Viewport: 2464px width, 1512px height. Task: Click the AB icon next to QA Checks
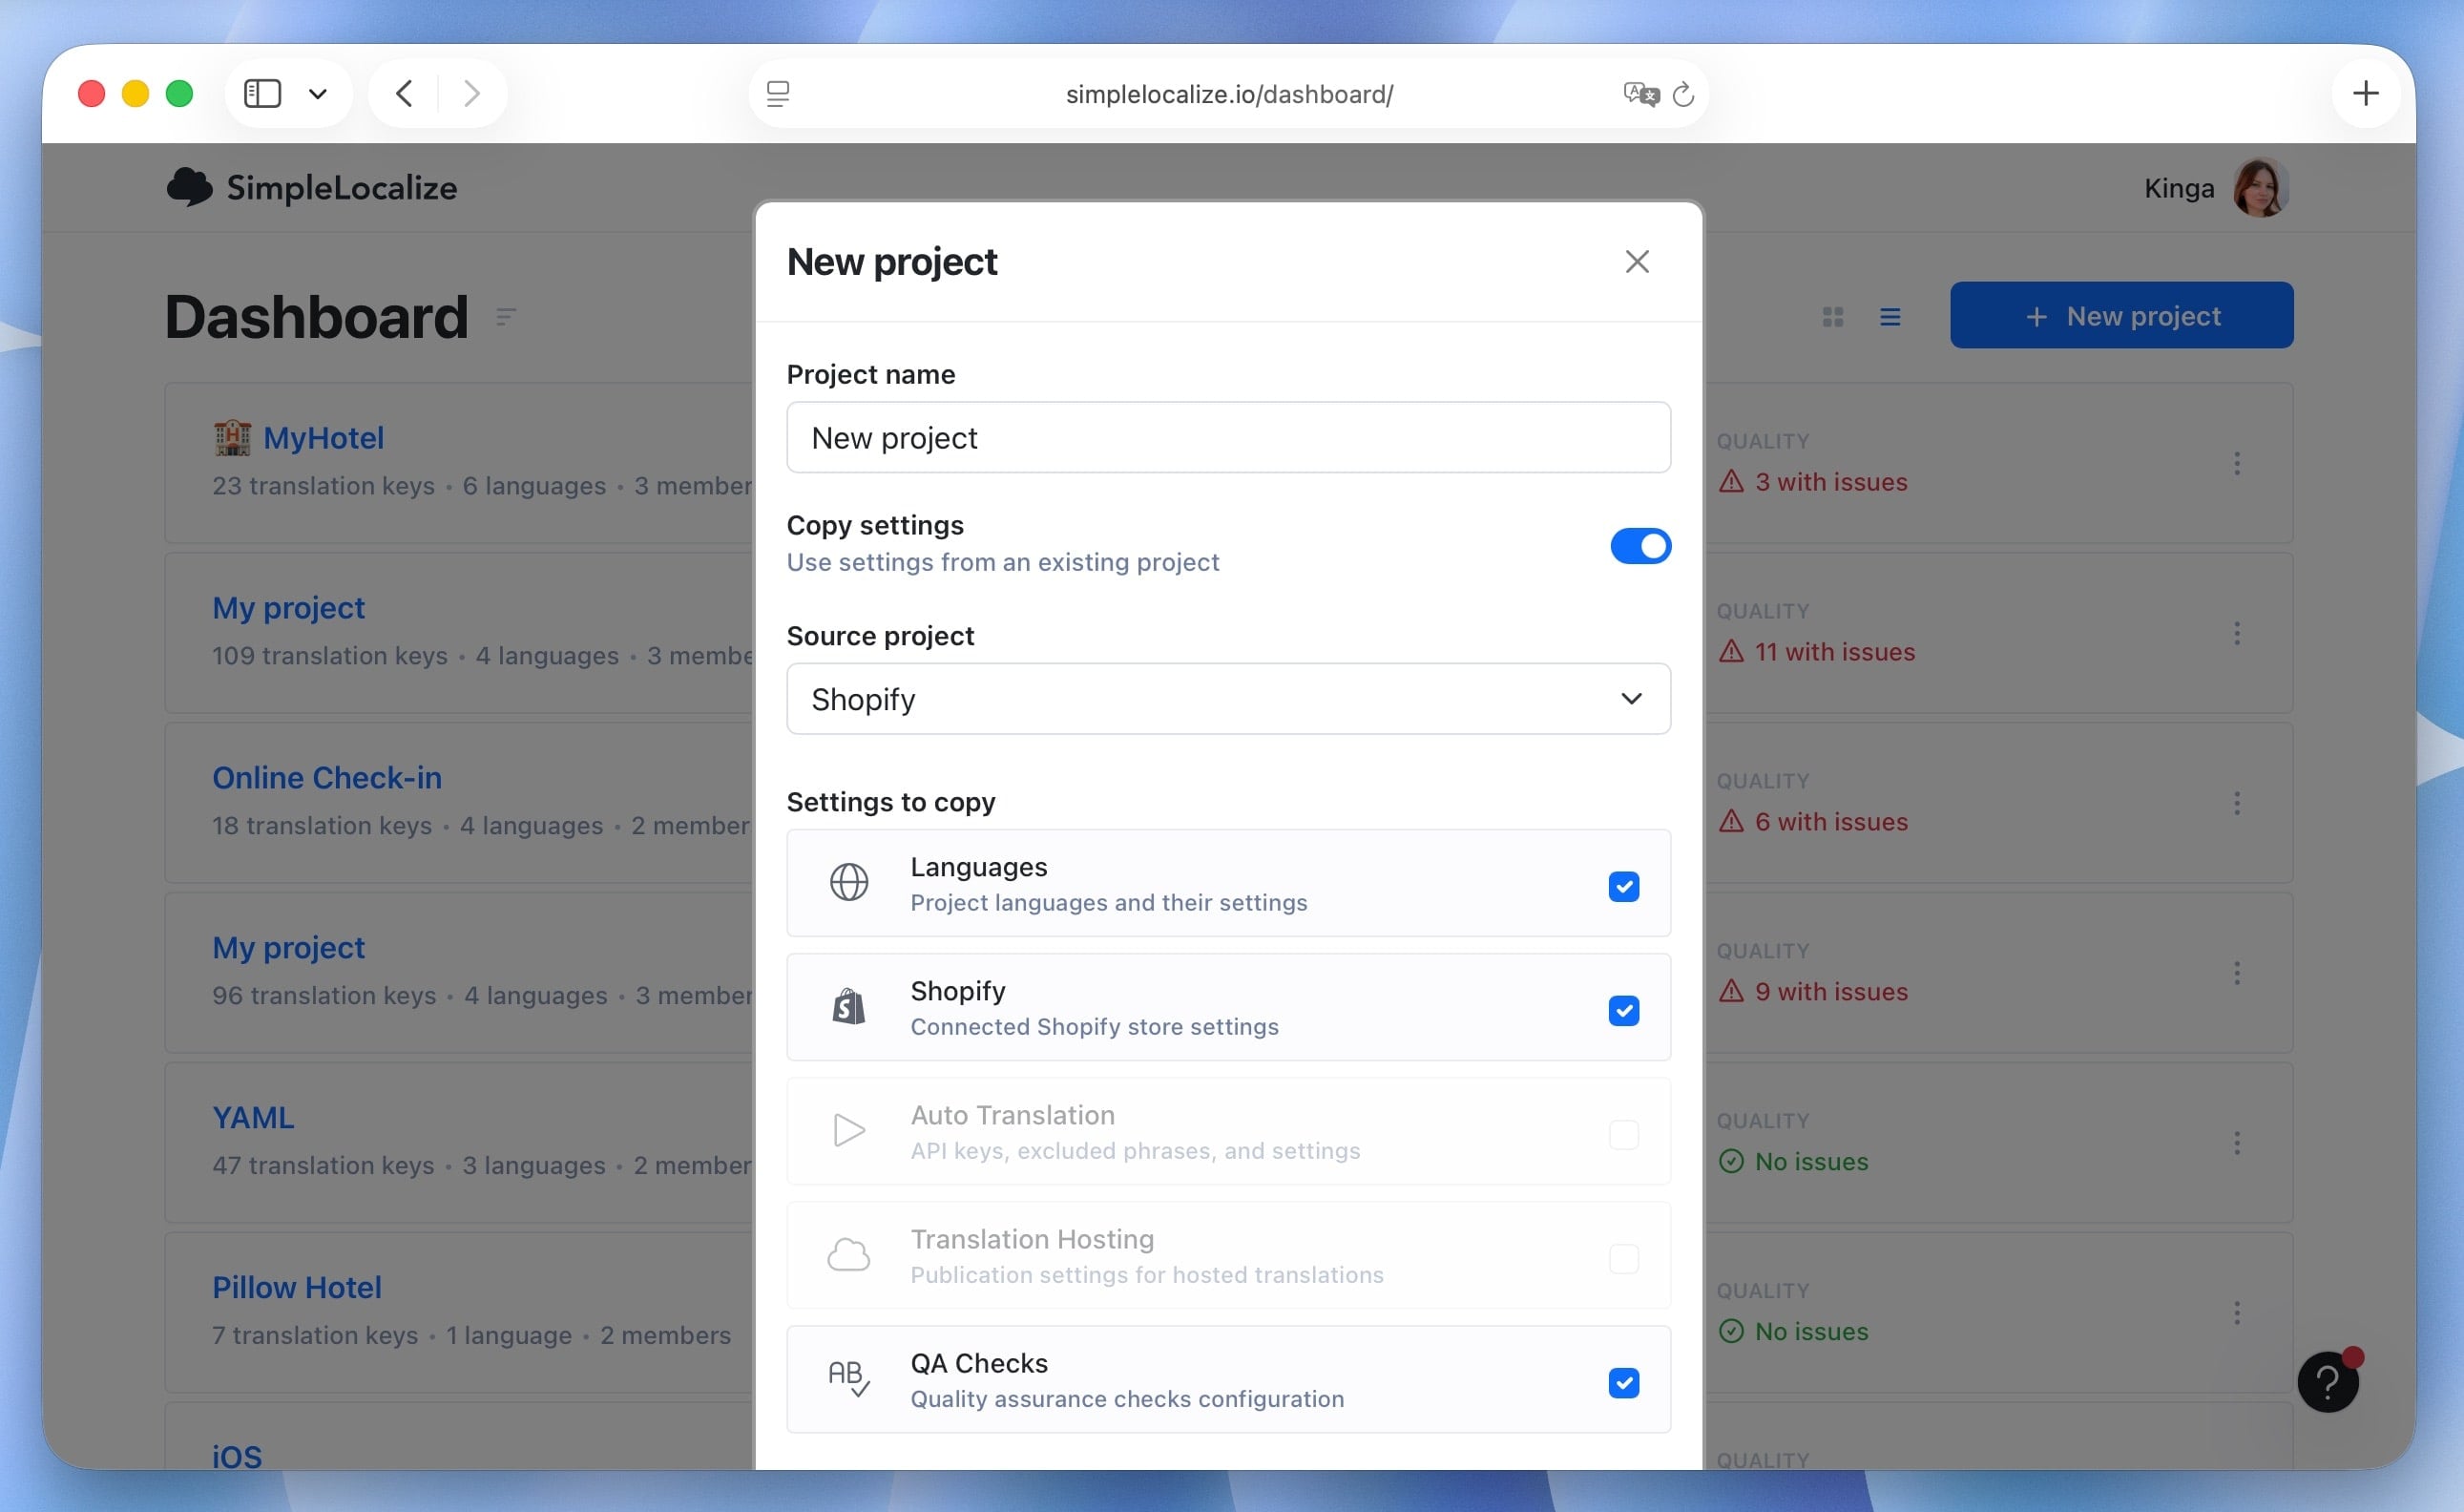(x=848, y=1379)
